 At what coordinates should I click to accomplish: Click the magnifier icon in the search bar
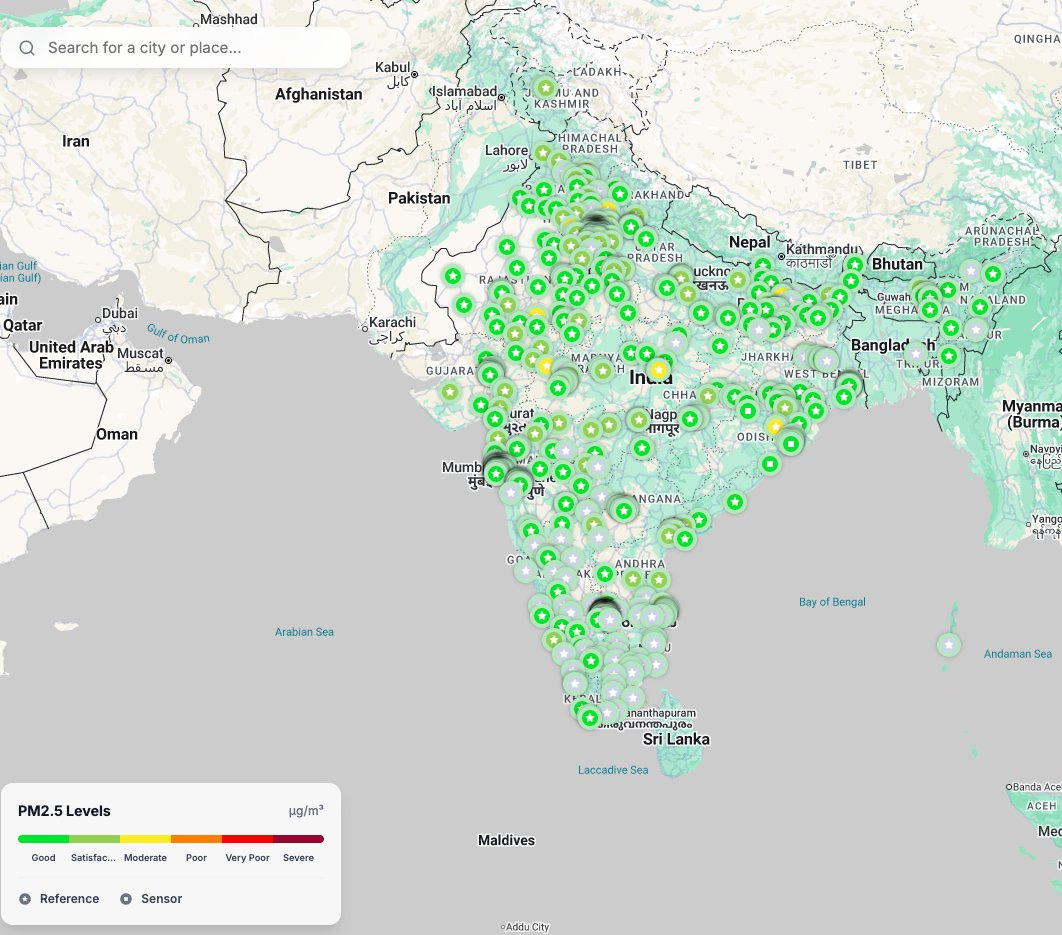(27, 48)
